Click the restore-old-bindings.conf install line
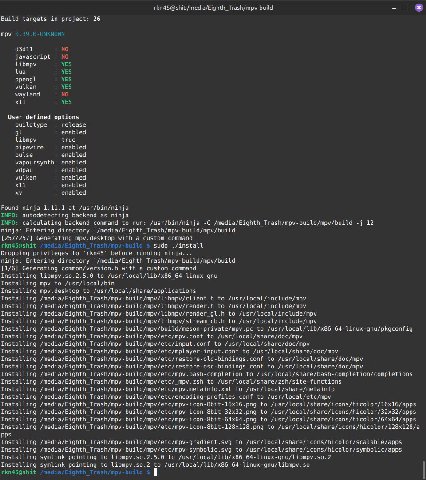Image resolution: width=426 pixels, height=480 pixels. [x=182, y=359]
